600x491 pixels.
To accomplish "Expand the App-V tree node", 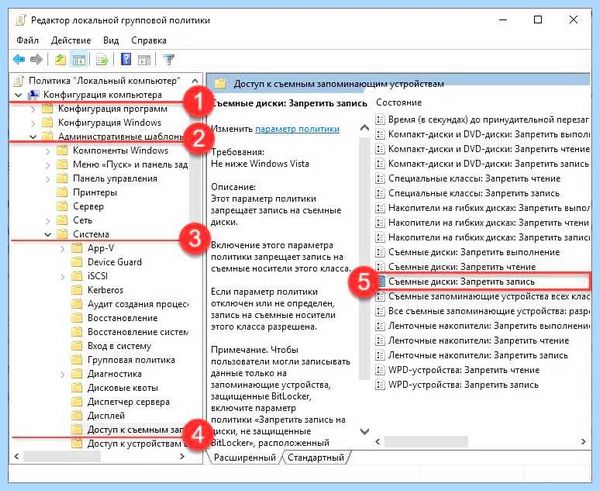I will (x=62, y=248).
